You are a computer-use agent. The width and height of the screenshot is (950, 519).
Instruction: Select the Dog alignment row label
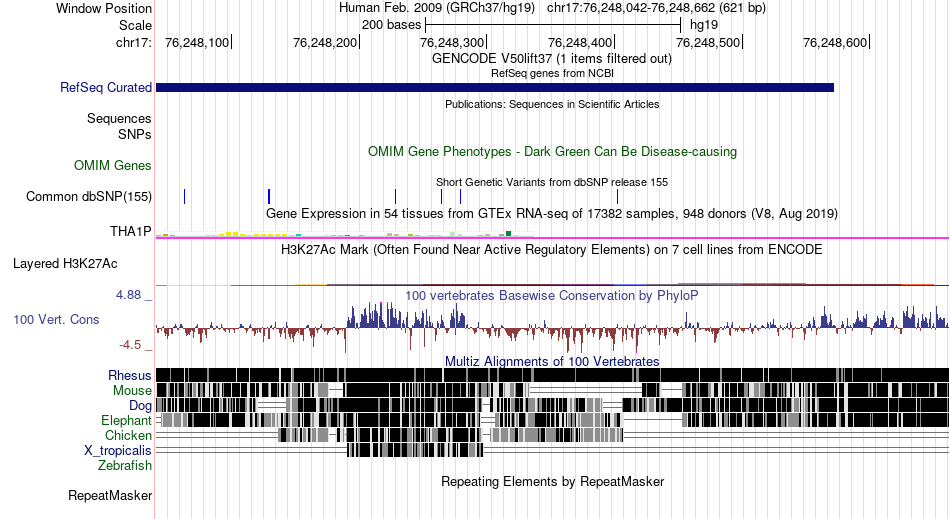tap(140, 406)
